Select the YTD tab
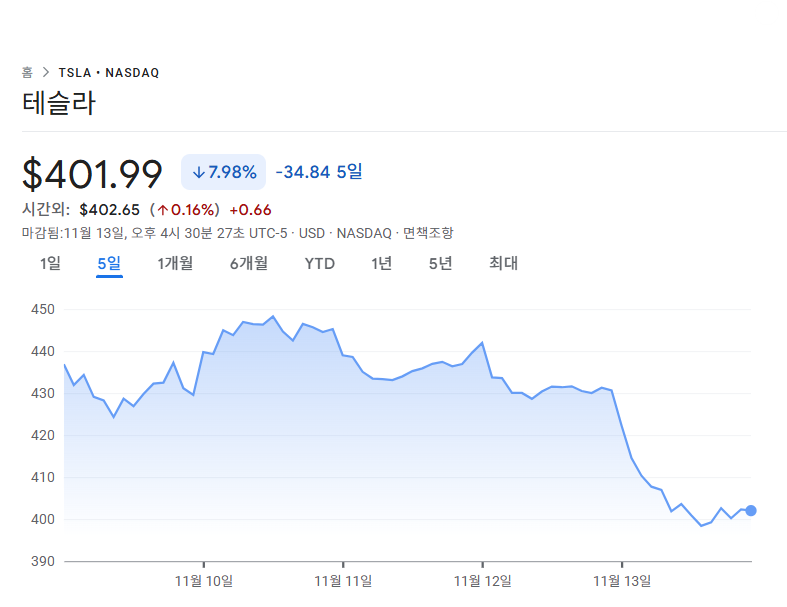The width and height of the screenshot is (787, 607). (x=319, y=264)
